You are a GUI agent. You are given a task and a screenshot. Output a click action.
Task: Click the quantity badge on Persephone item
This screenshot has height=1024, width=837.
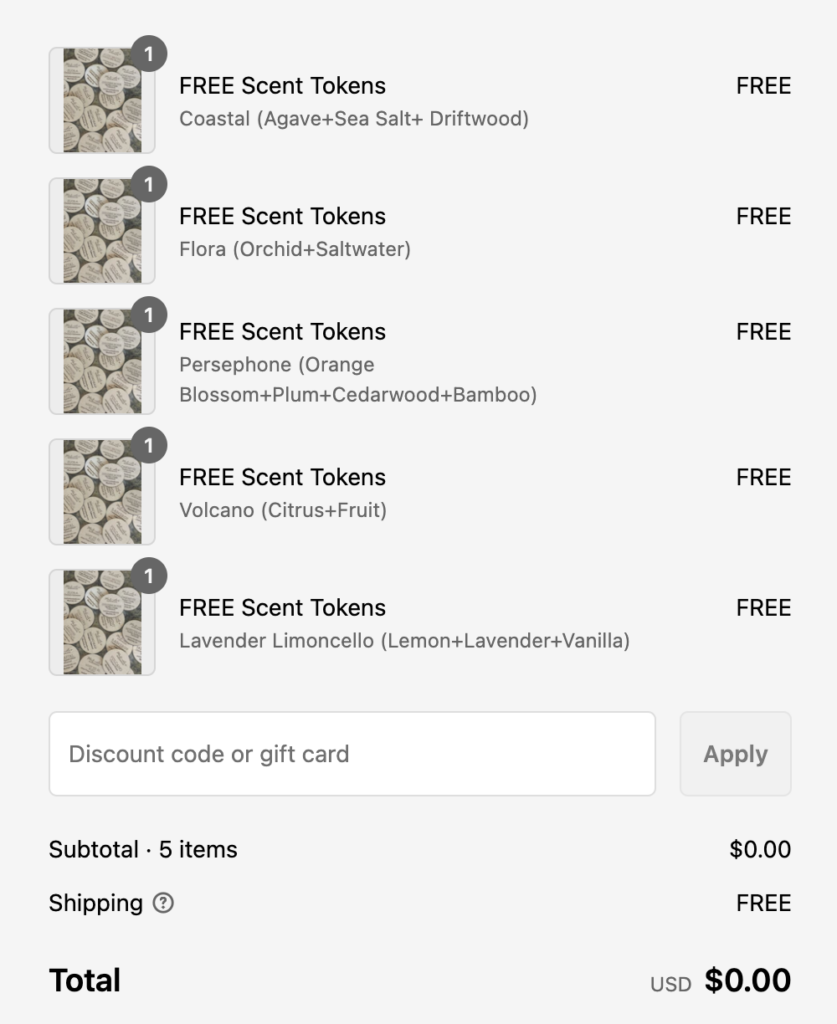click(149, 315)
